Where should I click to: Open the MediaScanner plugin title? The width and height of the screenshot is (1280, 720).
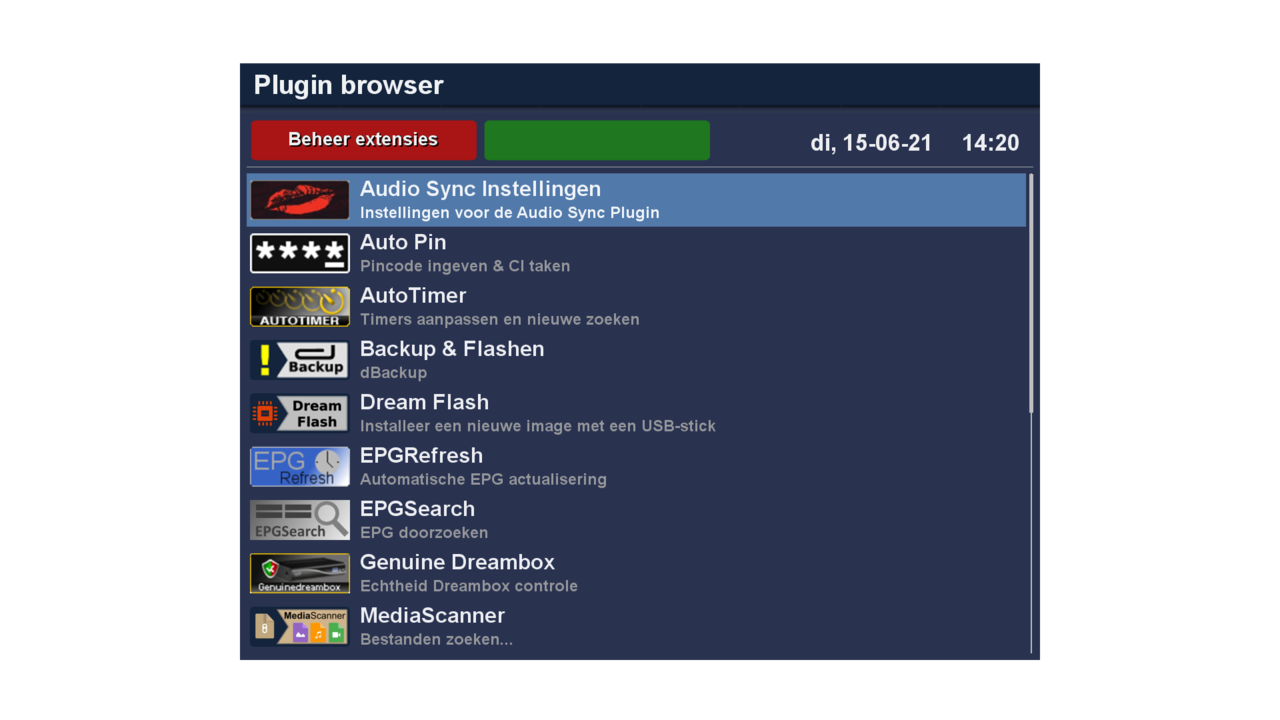tap(432, 616)
